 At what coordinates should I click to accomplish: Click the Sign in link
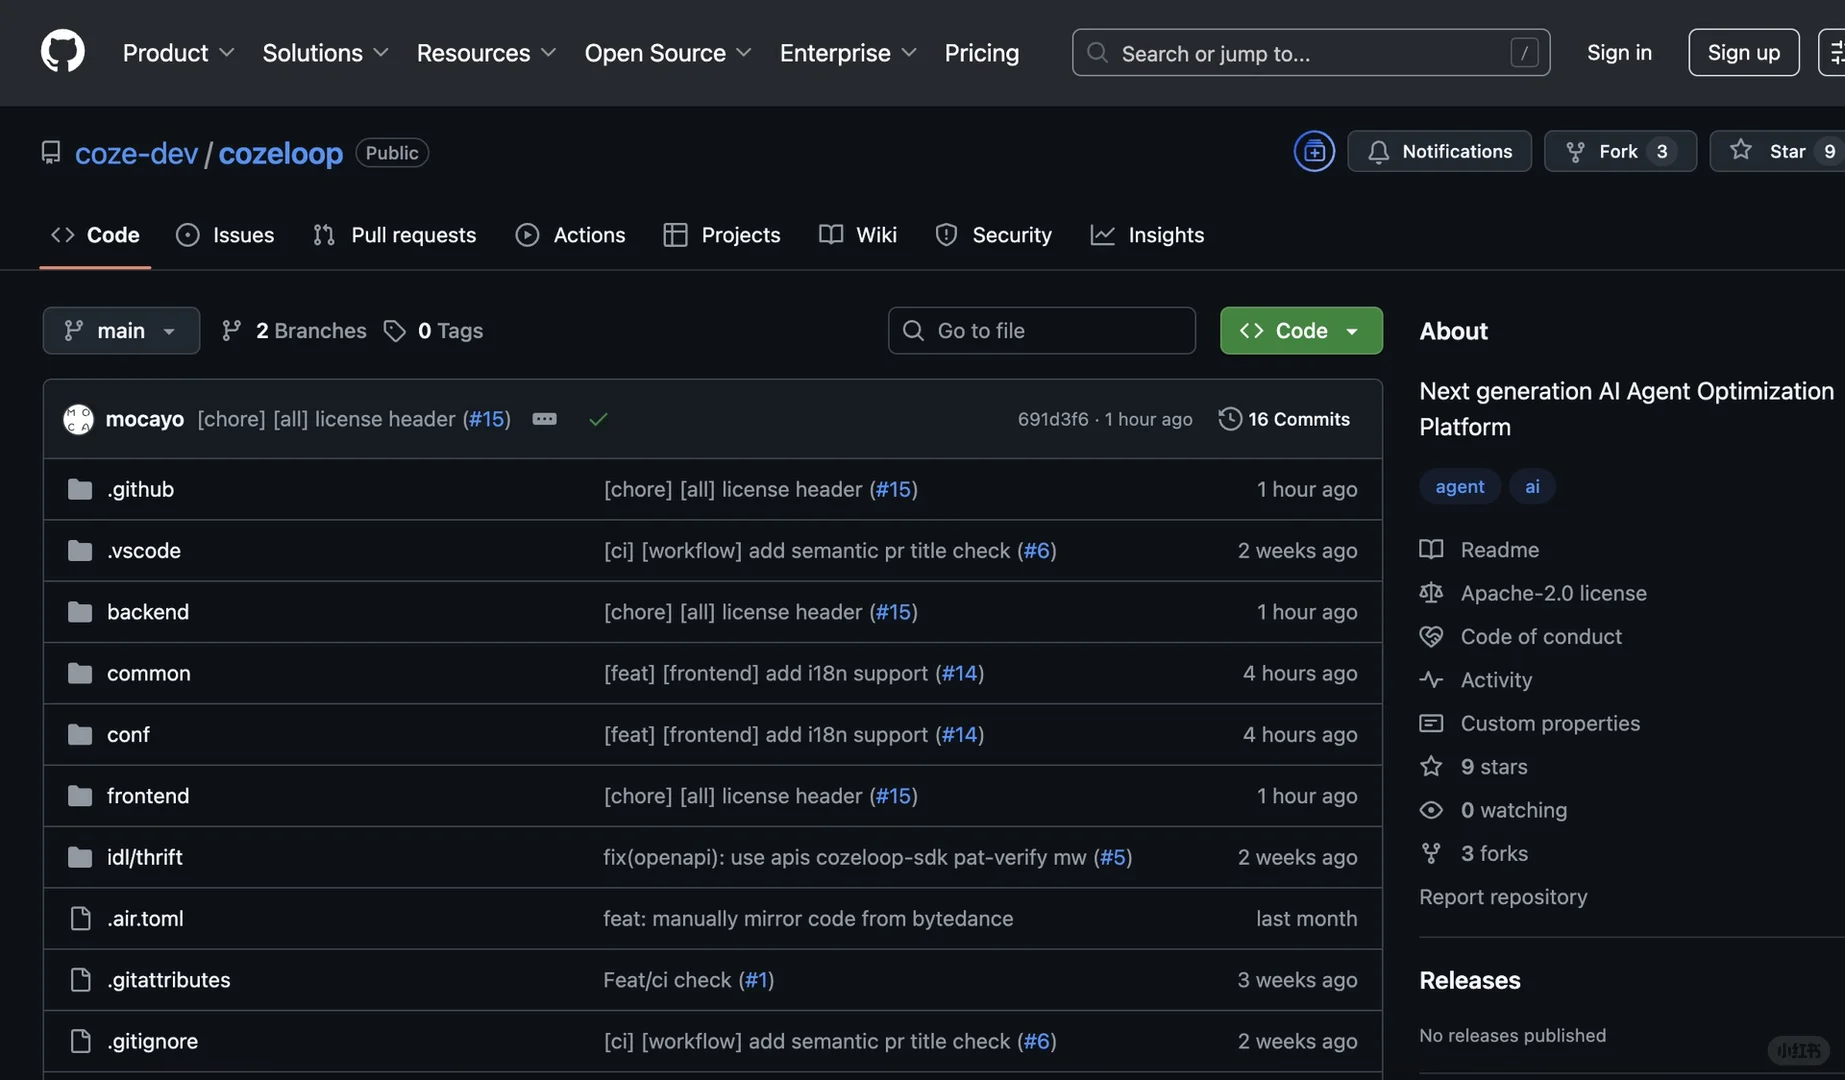pos(1619,52)
